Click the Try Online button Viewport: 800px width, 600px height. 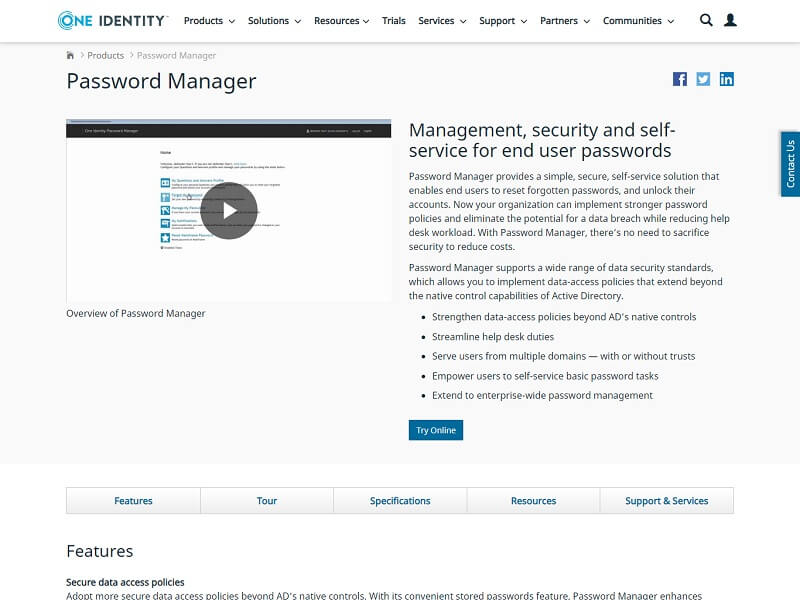pyautogui.click(x=436, y=430)
